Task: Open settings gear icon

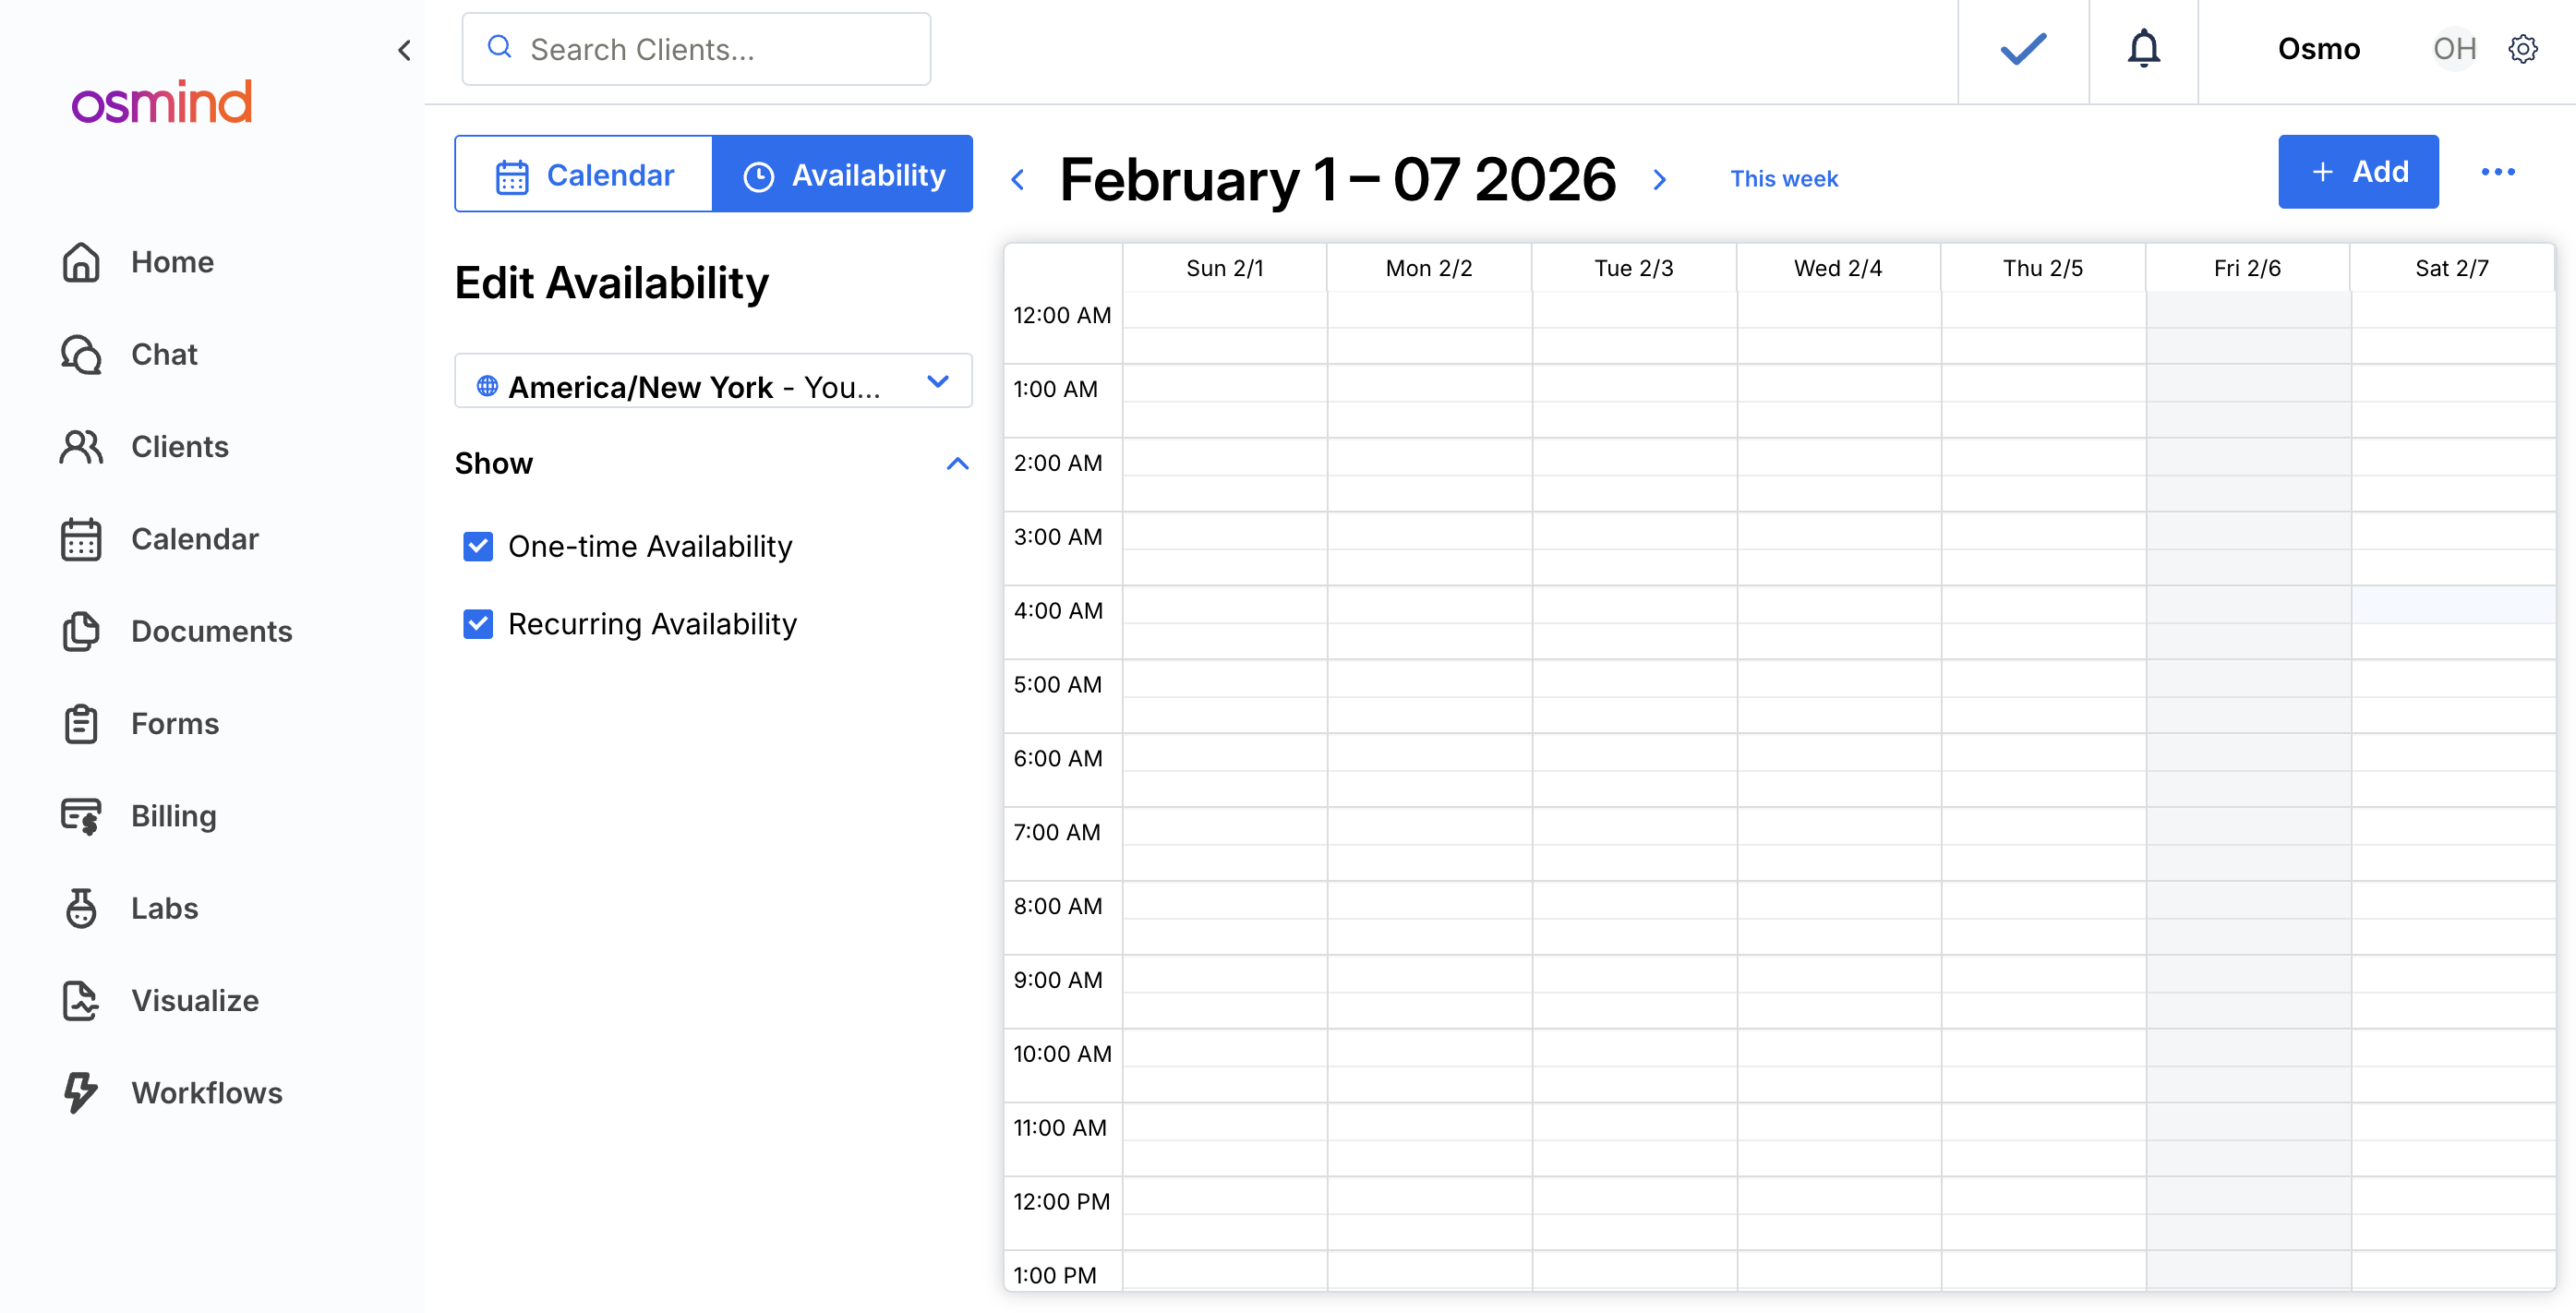Action: (2523, 49)
